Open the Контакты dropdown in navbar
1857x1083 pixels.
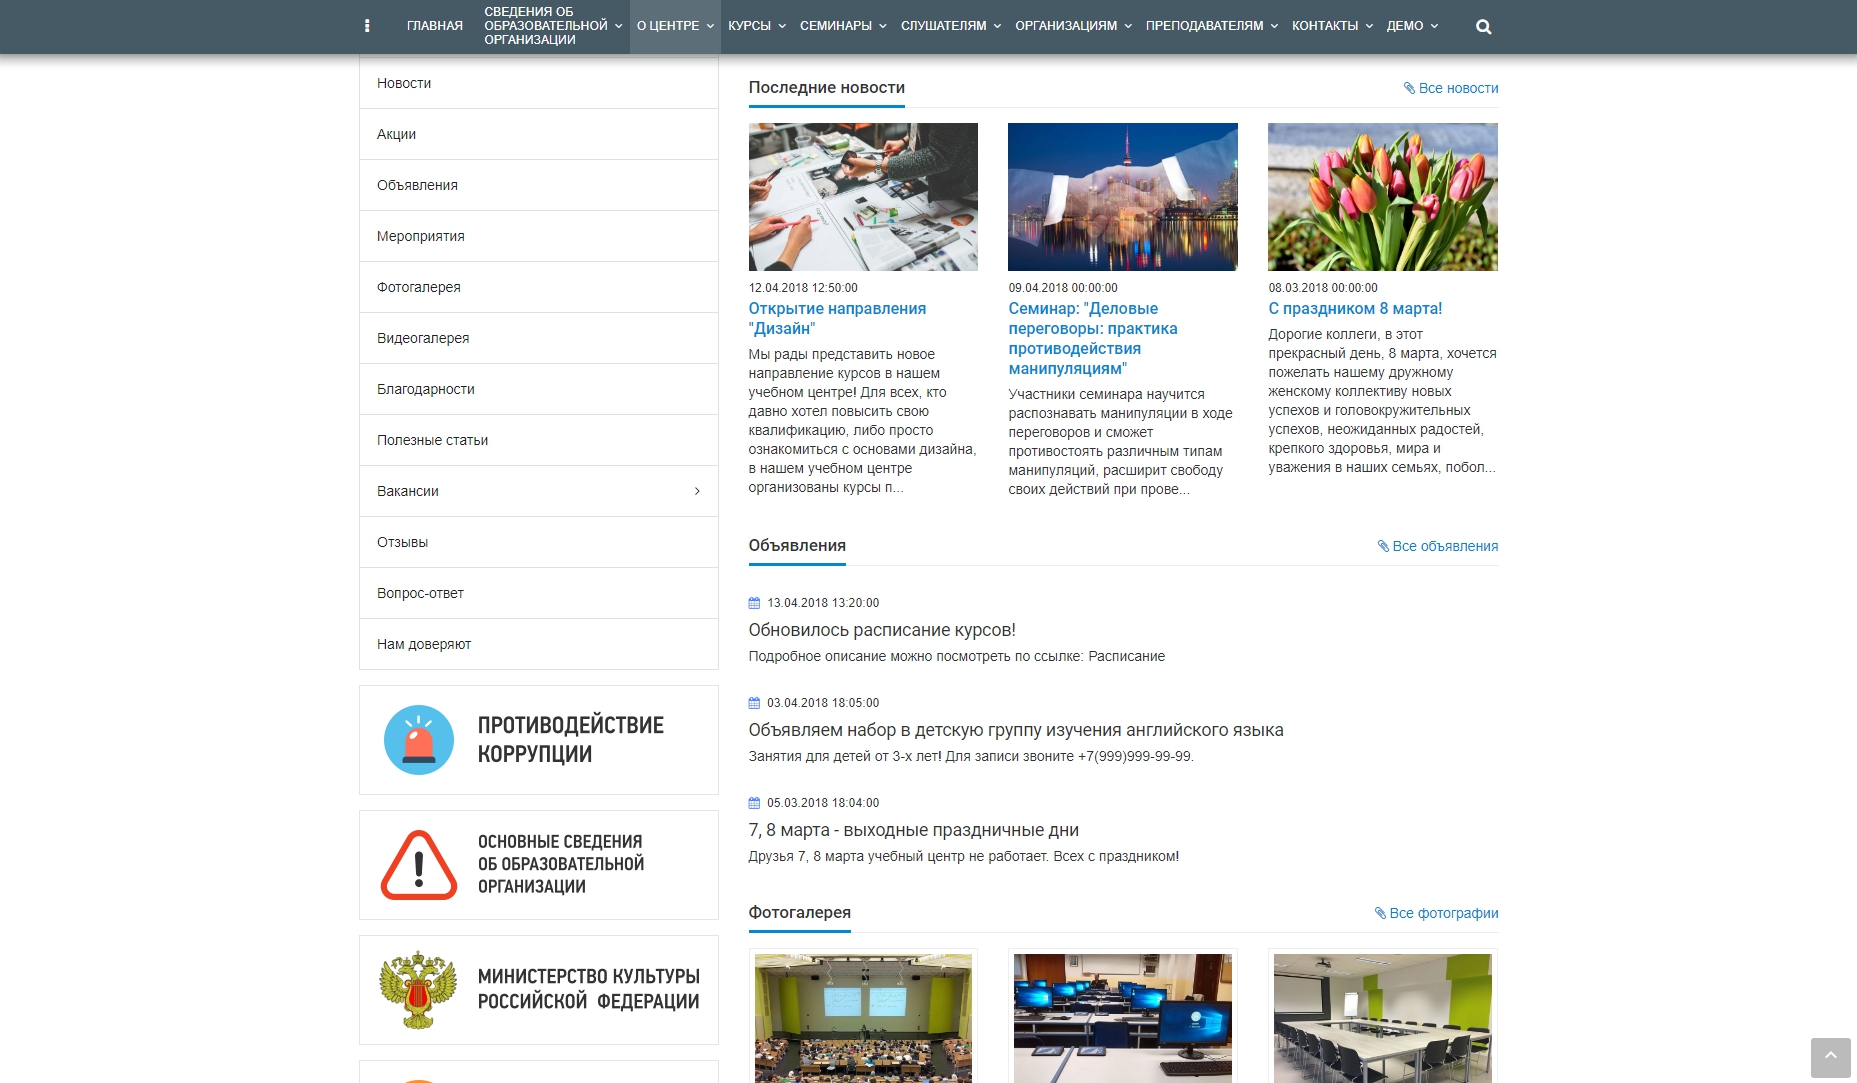[x=1331, y=26]
